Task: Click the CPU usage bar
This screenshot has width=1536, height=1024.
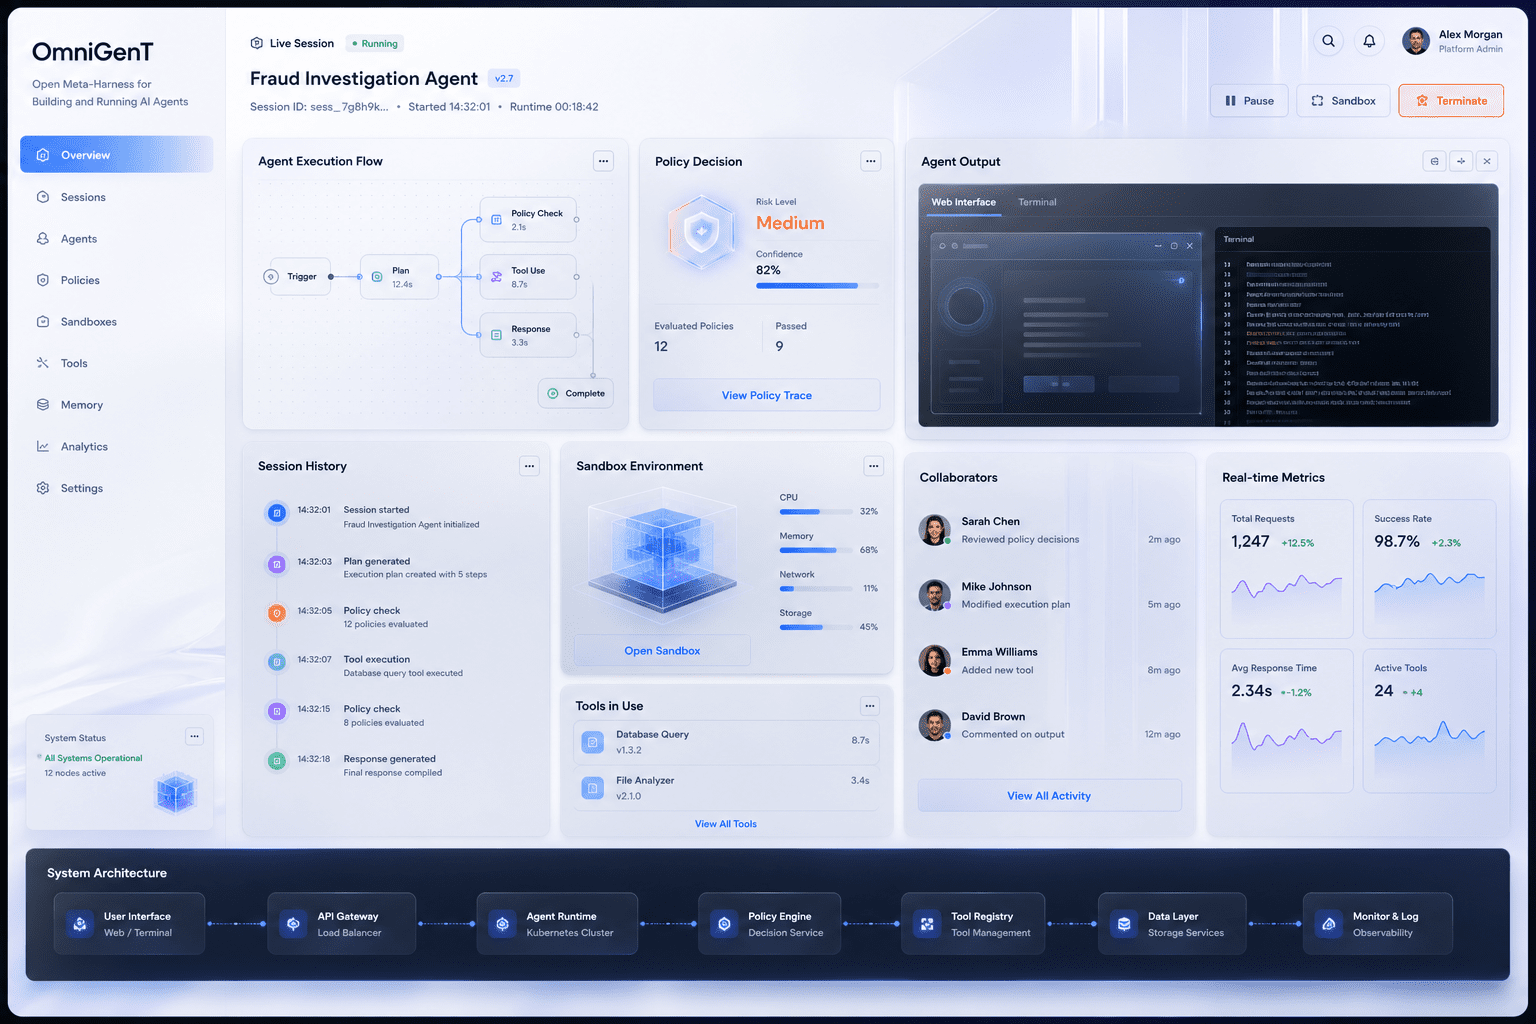Action: coord(815,512)
